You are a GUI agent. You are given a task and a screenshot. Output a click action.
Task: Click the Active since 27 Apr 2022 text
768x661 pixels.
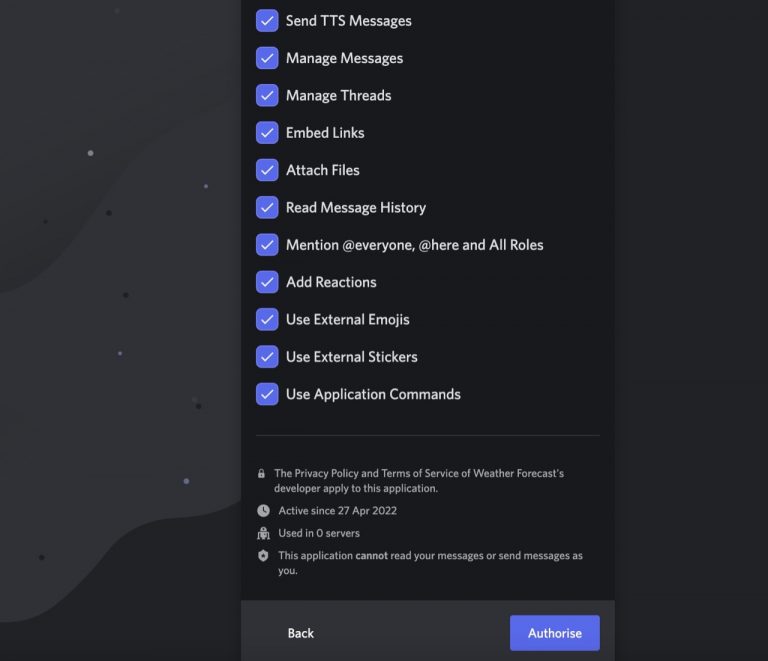[x=337, y=511]
